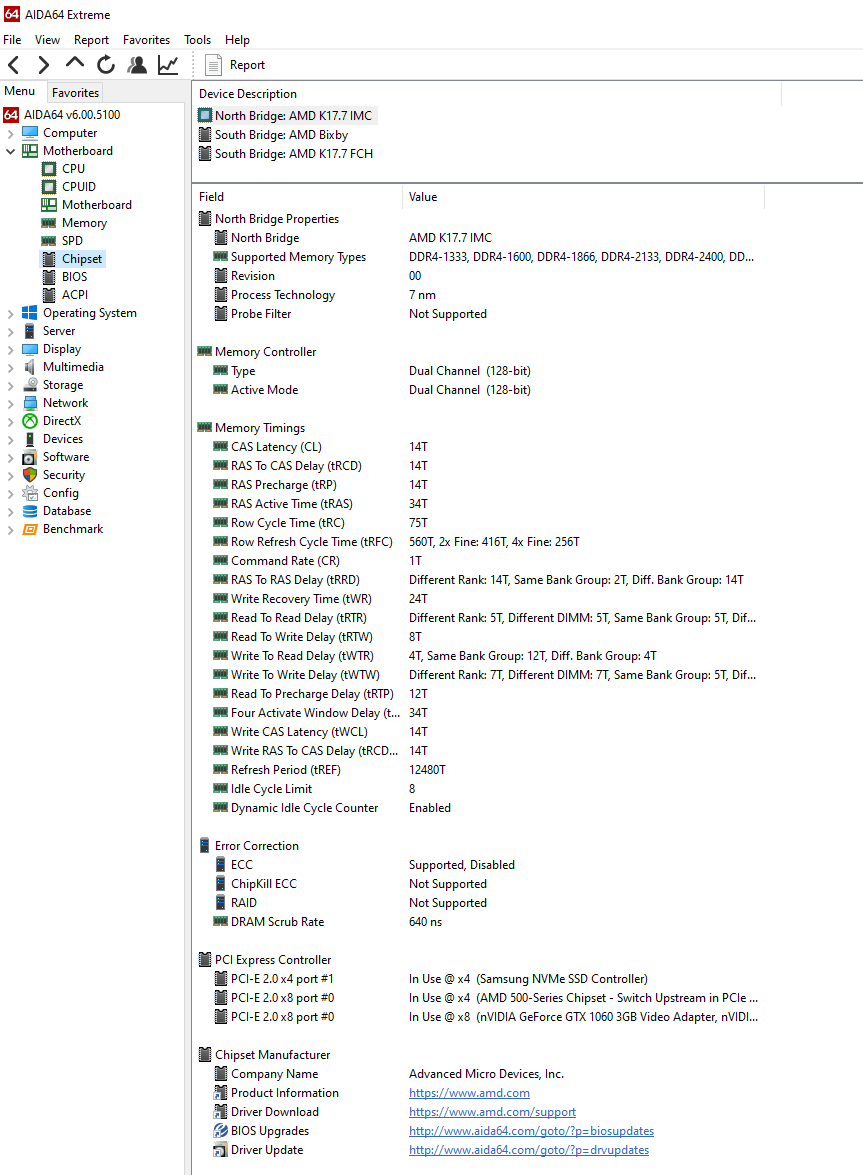Expand the Operating System node
The width and height of the screenshot is (863, 1175).
pos(10,313)
